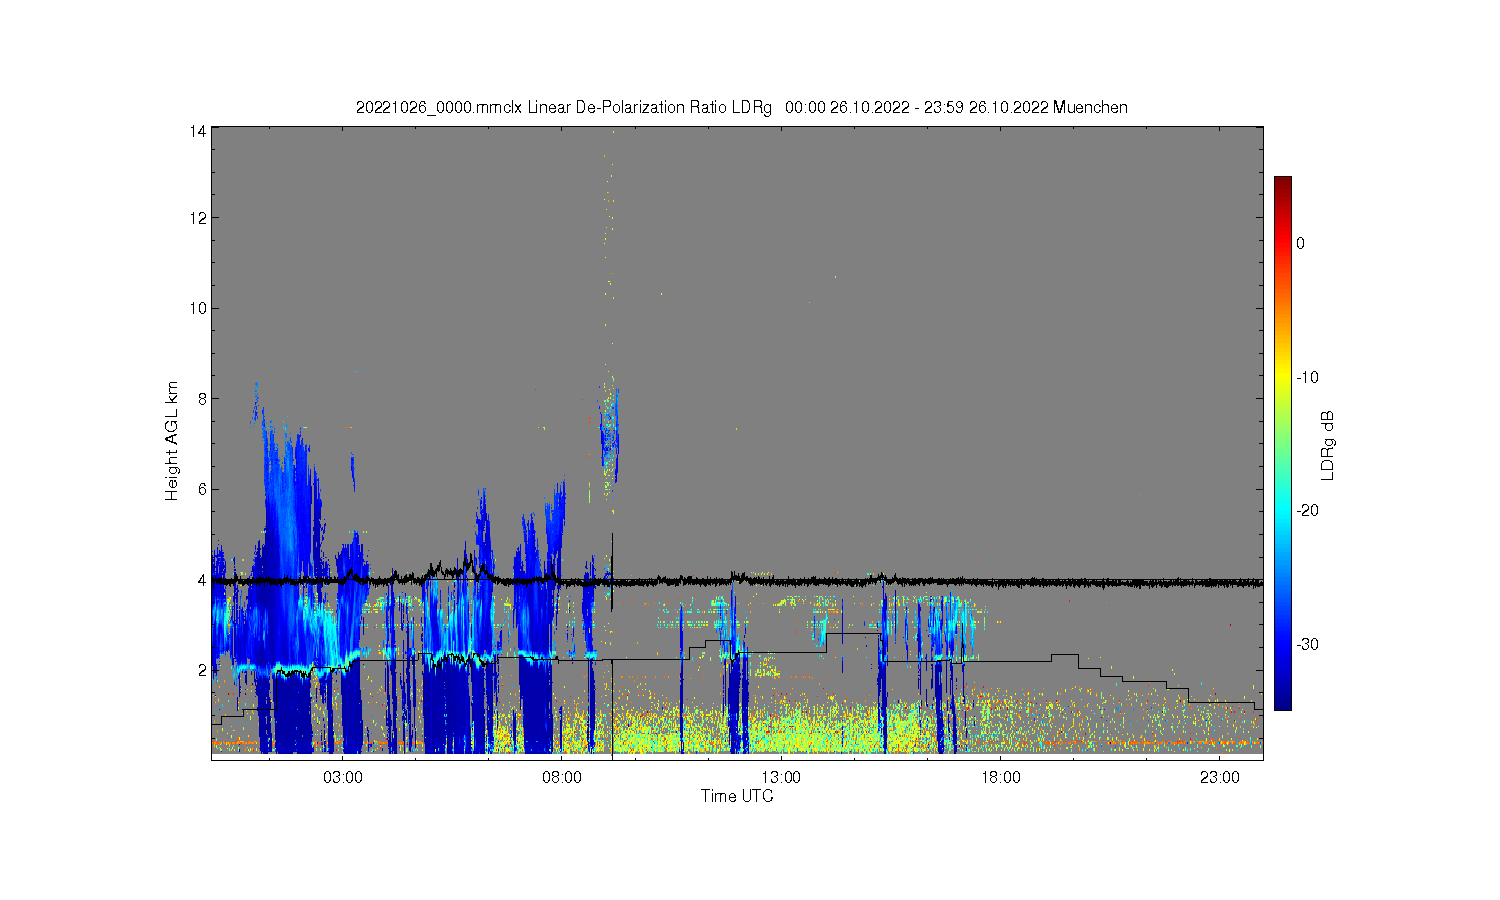Click the height axis label 8
This screenshot has width=1500, height=900.
(x=202, y=398)
